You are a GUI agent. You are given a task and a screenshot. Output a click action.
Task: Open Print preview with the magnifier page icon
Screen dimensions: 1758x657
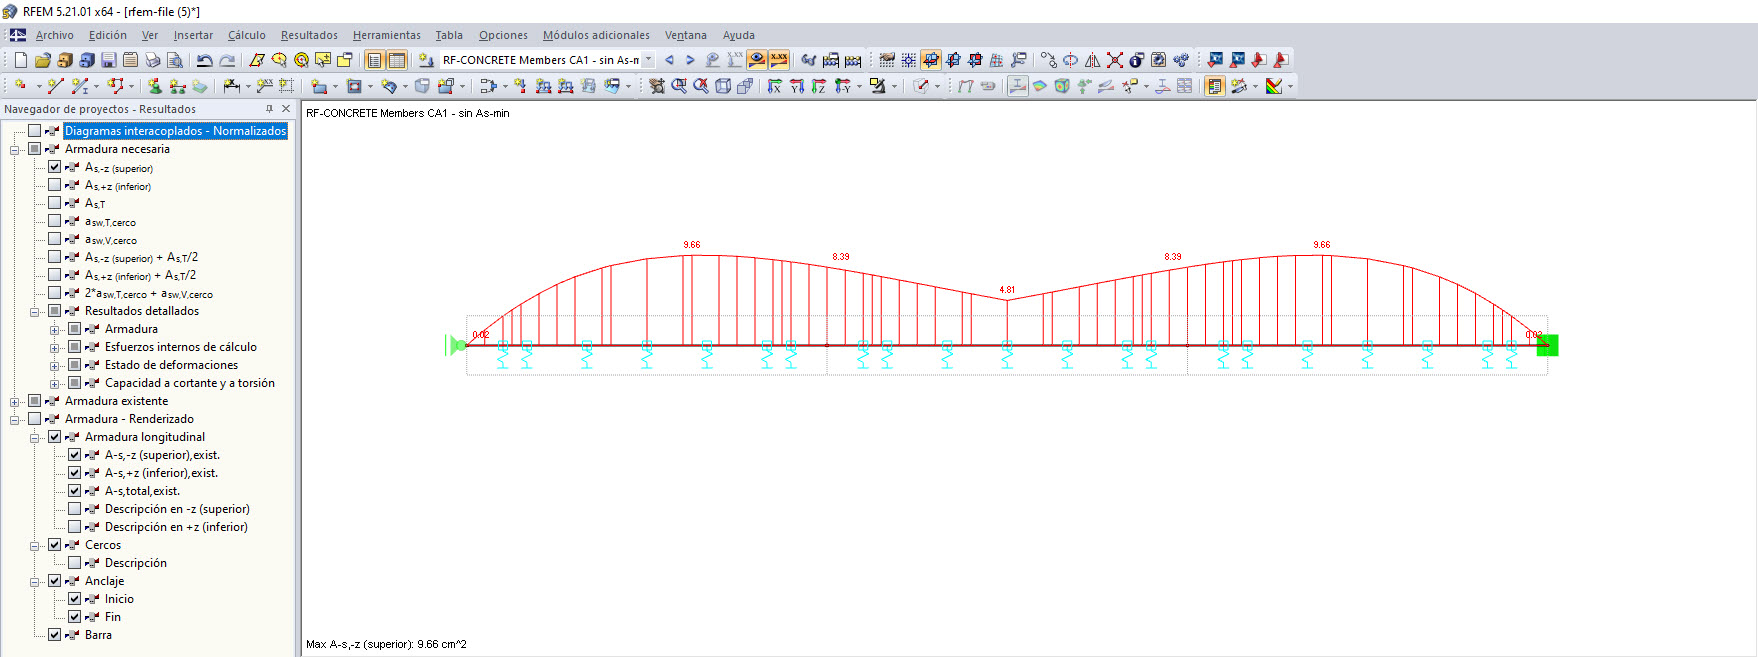pyautogui.click(x=175, y=60)
